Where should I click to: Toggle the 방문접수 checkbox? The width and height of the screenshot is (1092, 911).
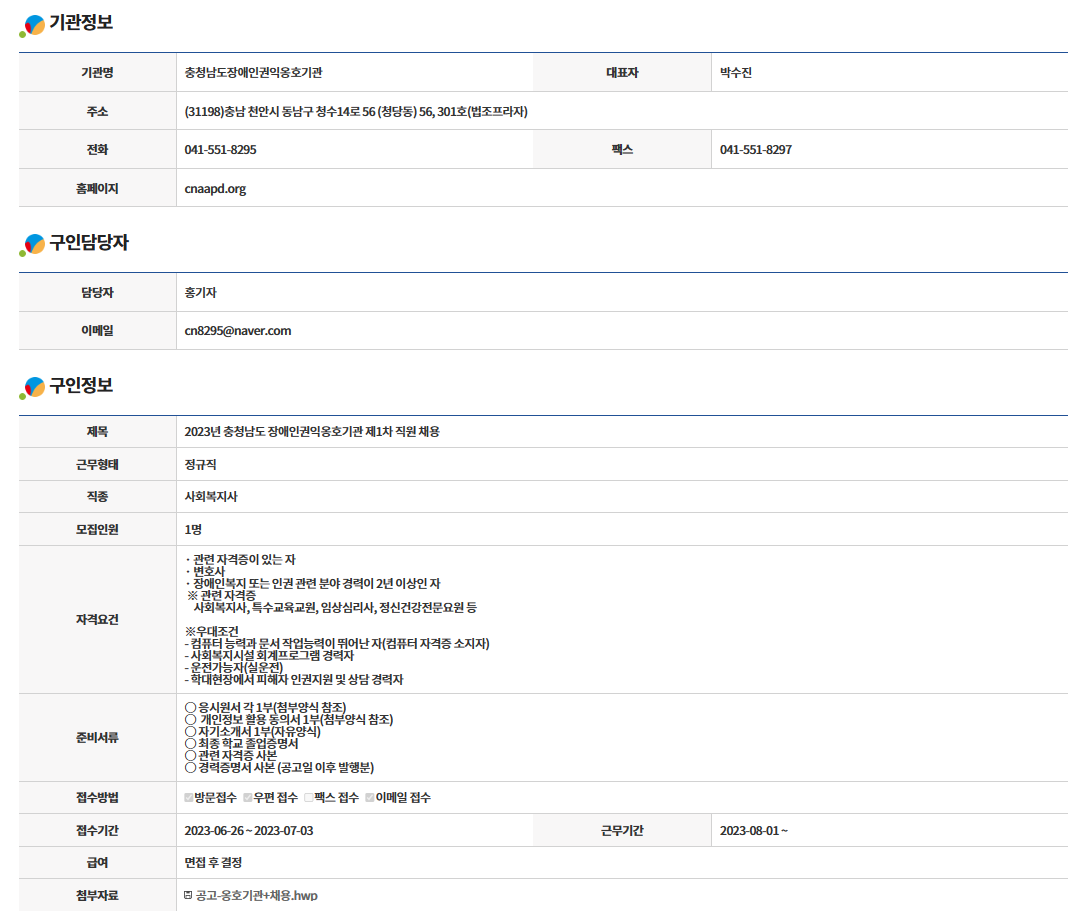point(189,798)
